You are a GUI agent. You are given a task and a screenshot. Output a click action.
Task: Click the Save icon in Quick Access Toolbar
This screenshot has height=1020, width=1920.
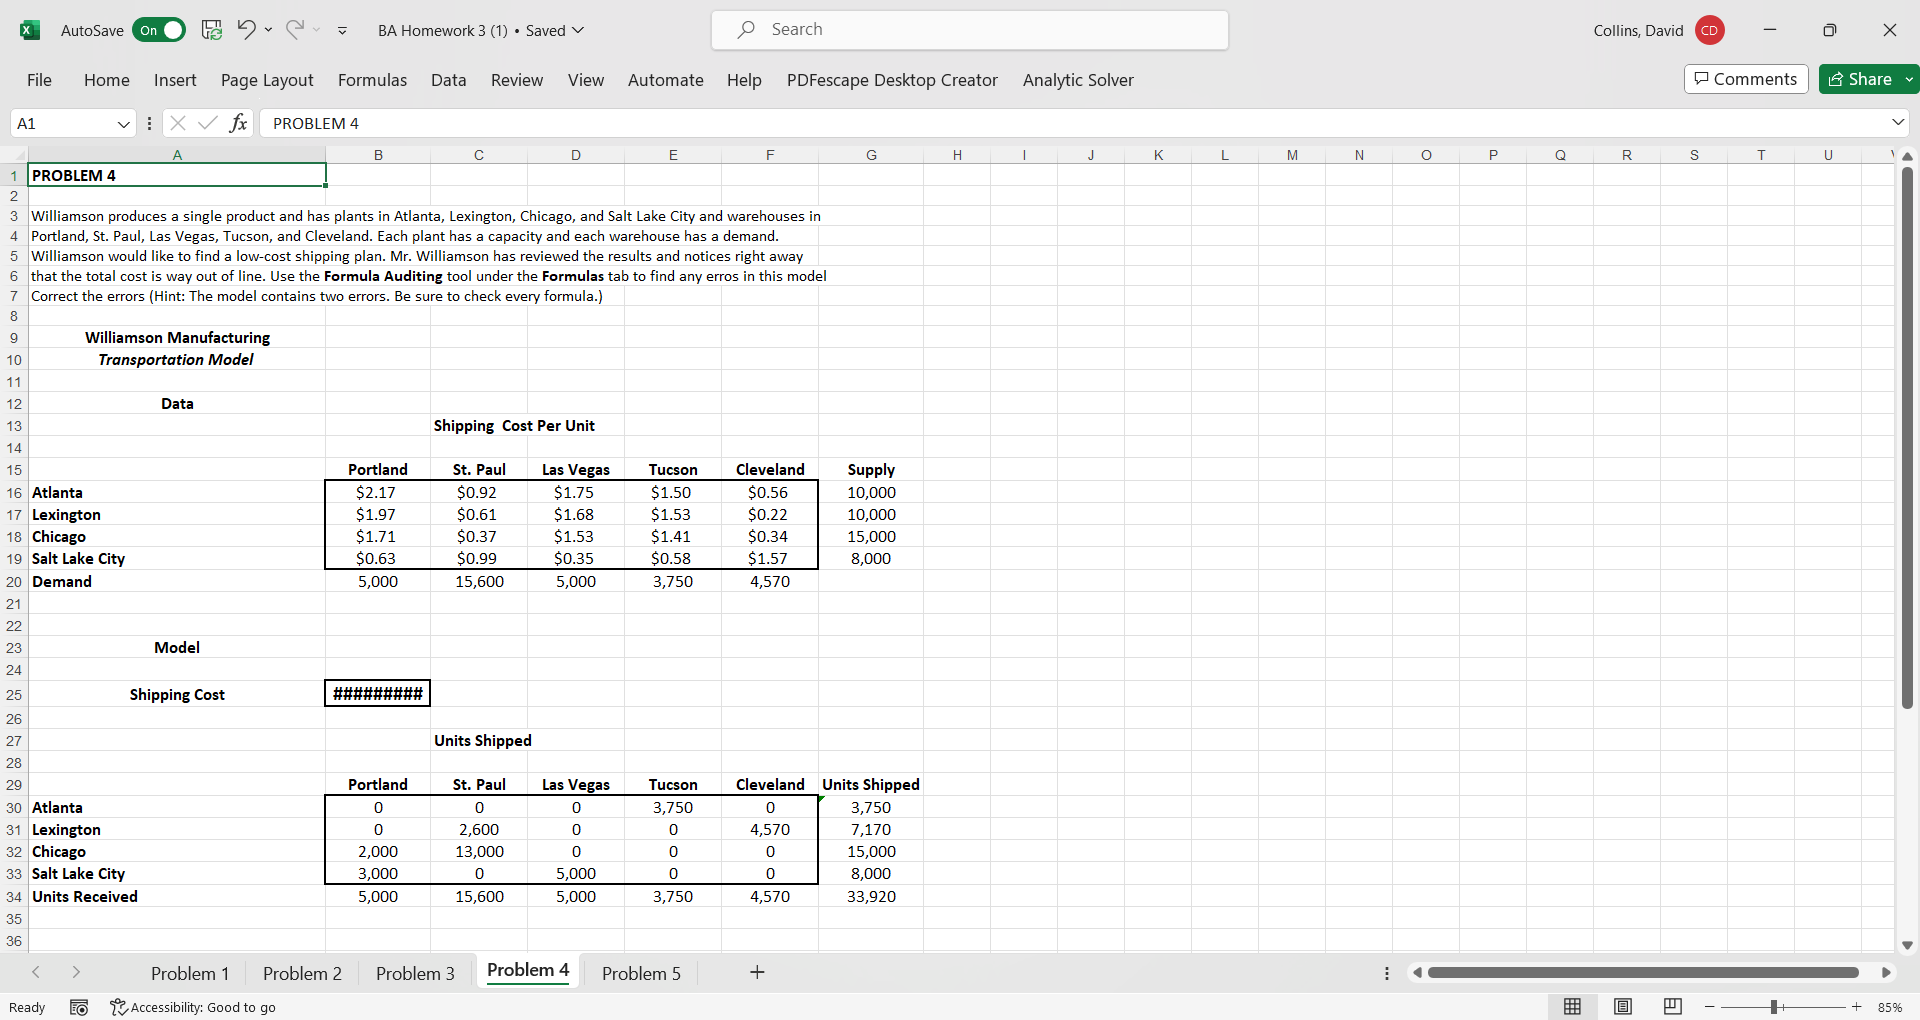tap(211, 30)
